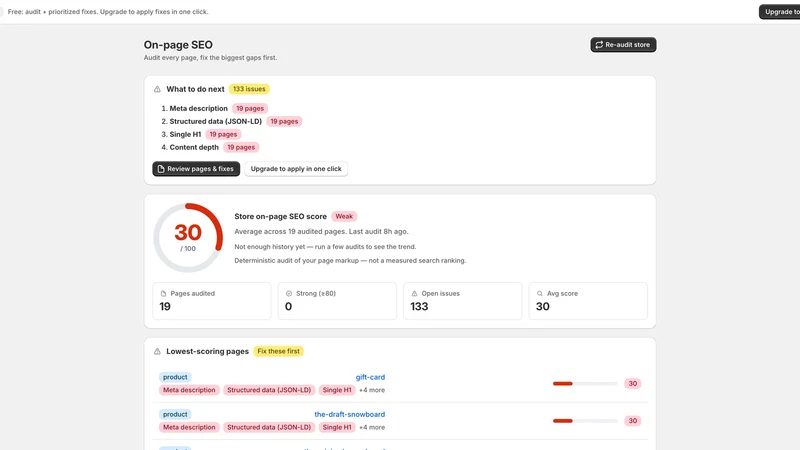Click the 133 issues badge
Screen dimensions: 800x450
pyautogui.click(x=249, y=89)
